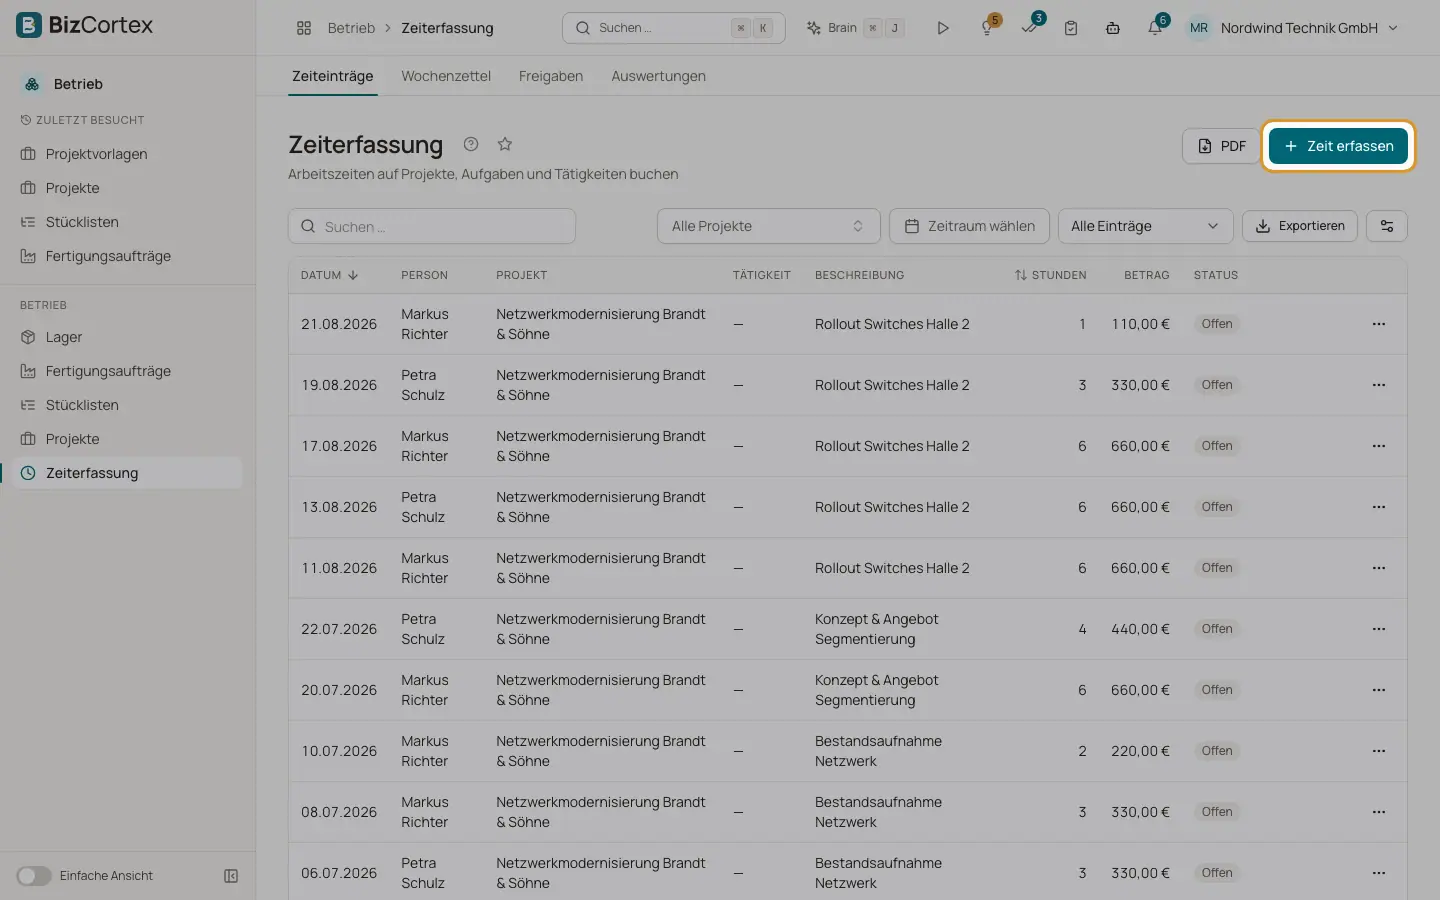Screen dimensions: 1440x900
Task: Click the play icon in the top bar
Action: (942, 28)
